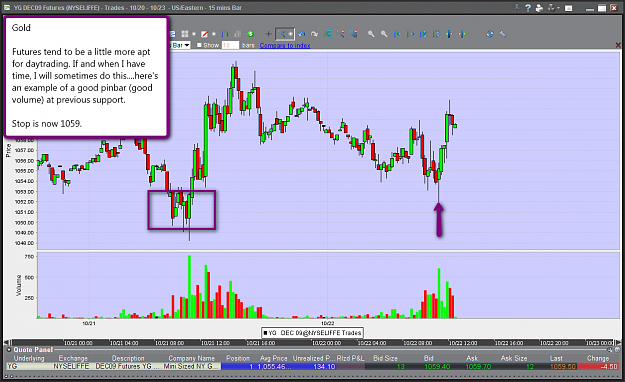Viewport: 625px width, 382px height.
Task: Click the Bid Size column header
Action: point(385,358)
